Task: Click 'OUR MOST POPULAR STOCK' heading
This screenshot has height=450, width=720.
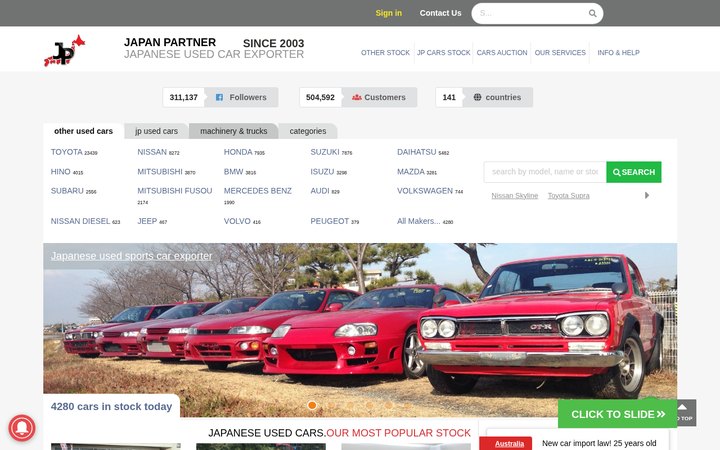Action: [398, 433]
